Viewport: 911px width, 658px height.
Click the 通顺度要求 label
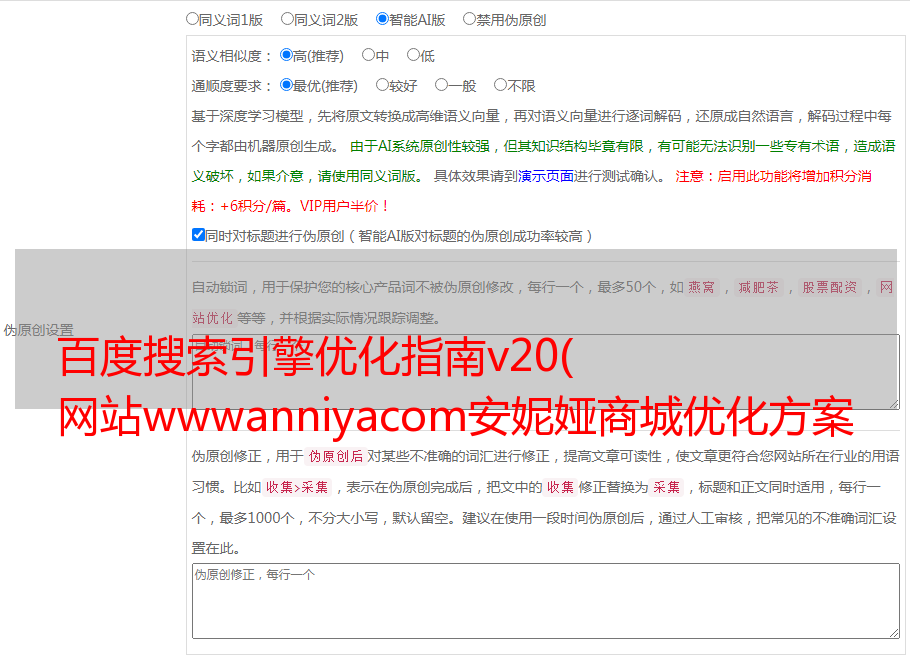pos(231,87)
